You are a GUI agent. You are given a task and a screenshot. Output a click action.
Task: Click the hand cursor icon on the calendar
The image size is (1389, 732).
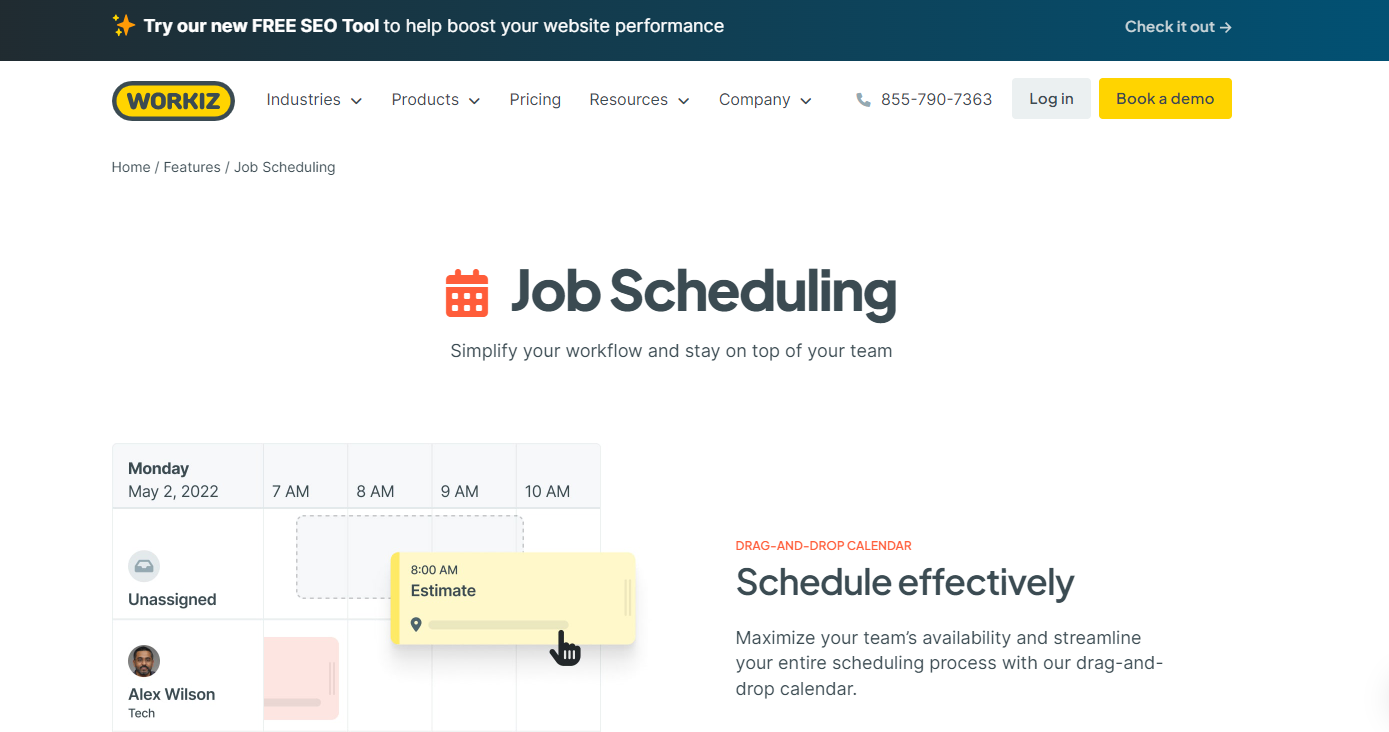pos(565,650)
